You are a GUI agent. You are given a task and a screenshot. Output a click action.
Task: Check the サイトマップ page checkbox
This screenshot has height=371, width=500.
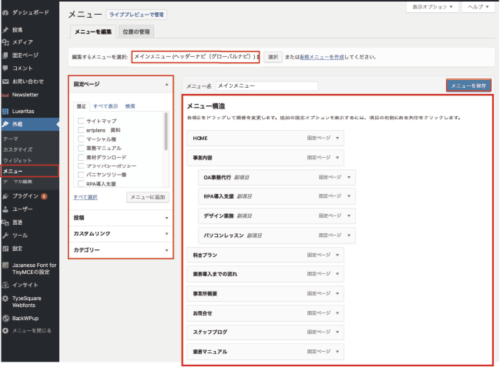click(x=81, y=121)
